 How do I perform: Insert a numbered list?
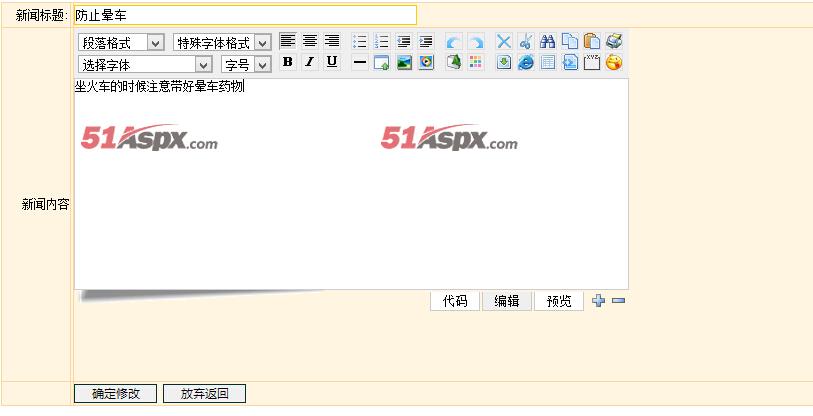tap(382, 41)
